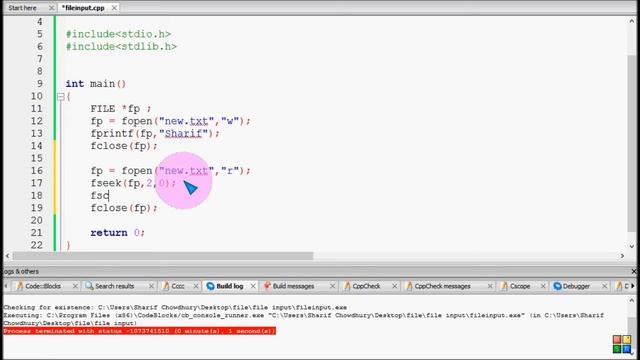Open the Cccc log tab

tap(178, 286)
